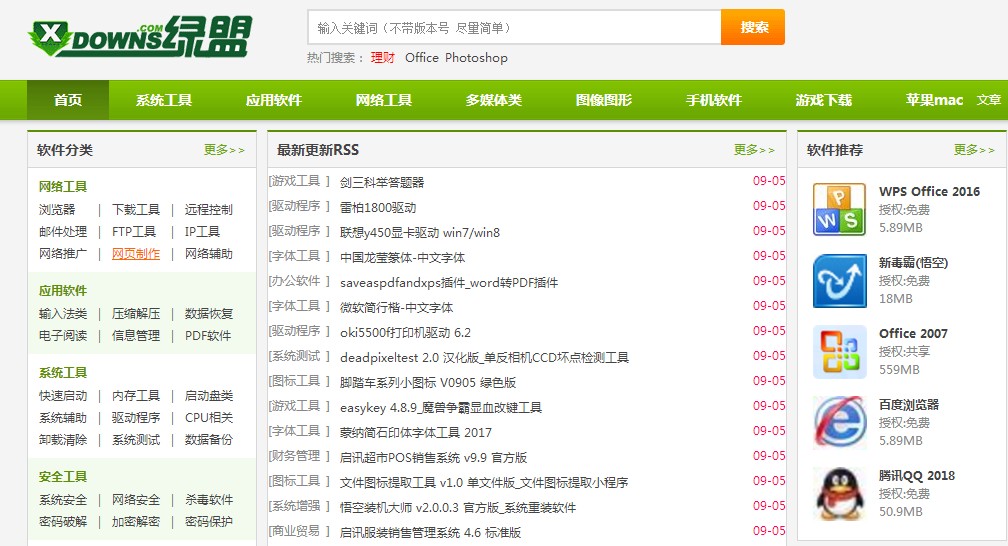Click the [办公软件] category tag
1008x546 pixels.
coord(299,282)
